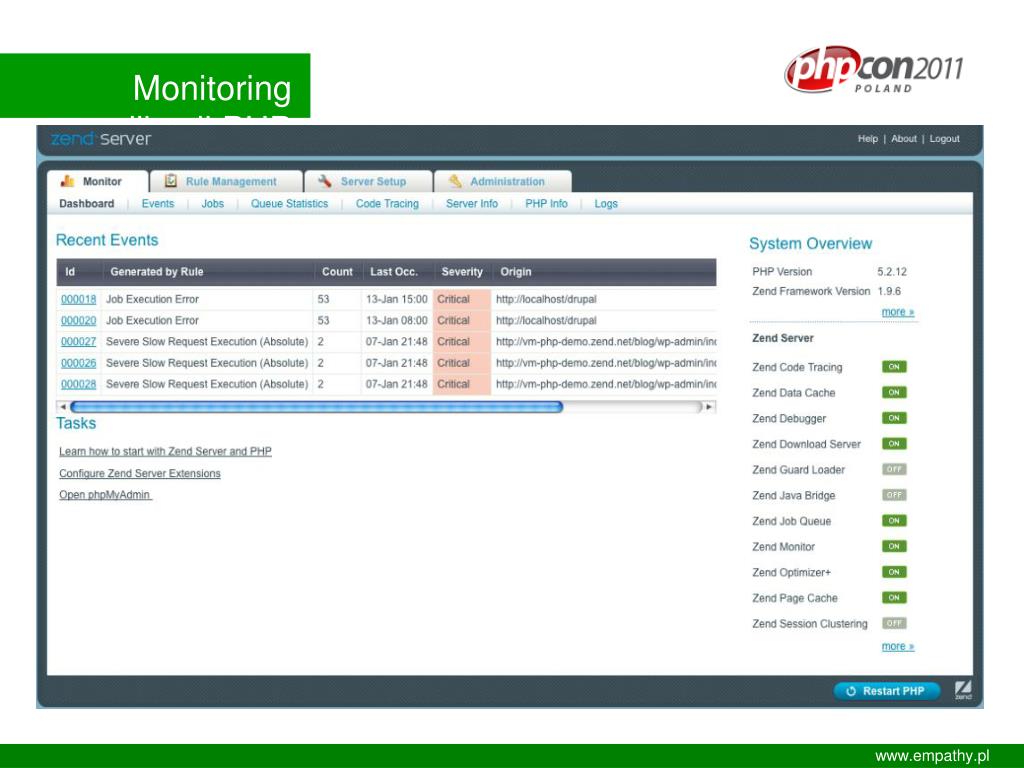Open the Rule Management tab

(x=226, y=182)
